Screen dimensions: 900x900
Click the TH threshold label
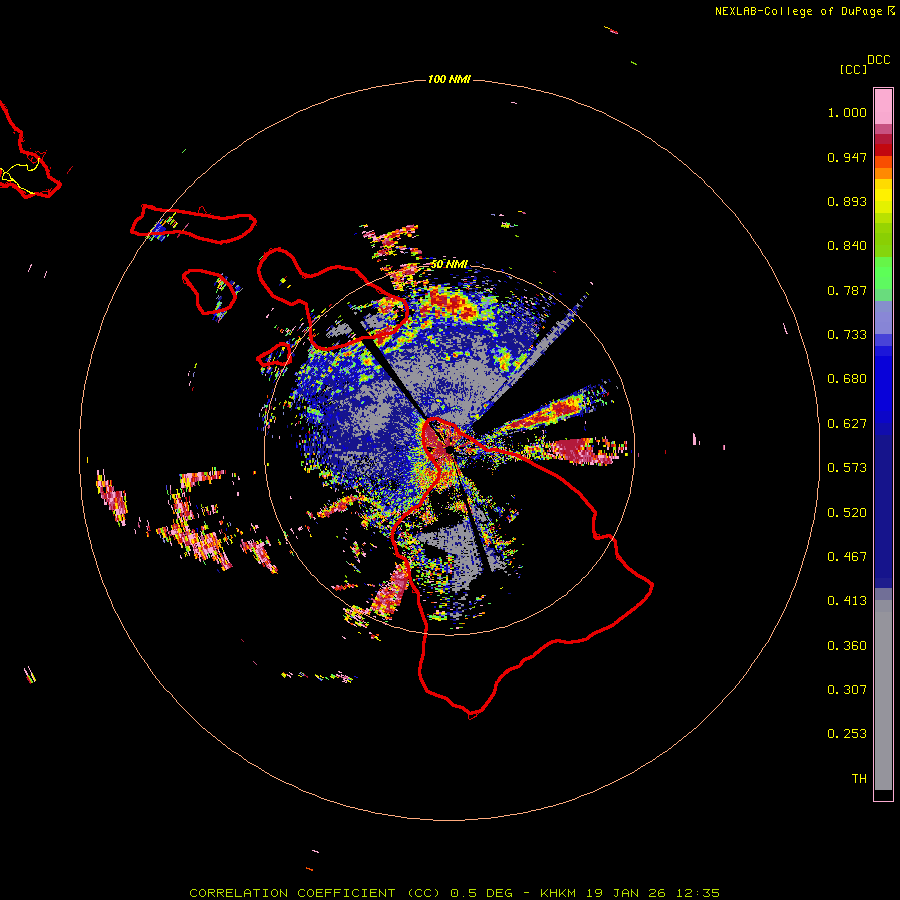tap(859, 779)
